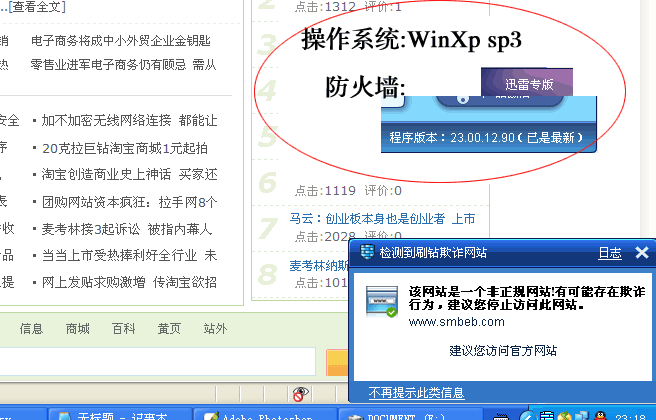The image size is (656, 420).
Task: Open 网上发贴求购激增 article
Action: (x=93, y=282)
